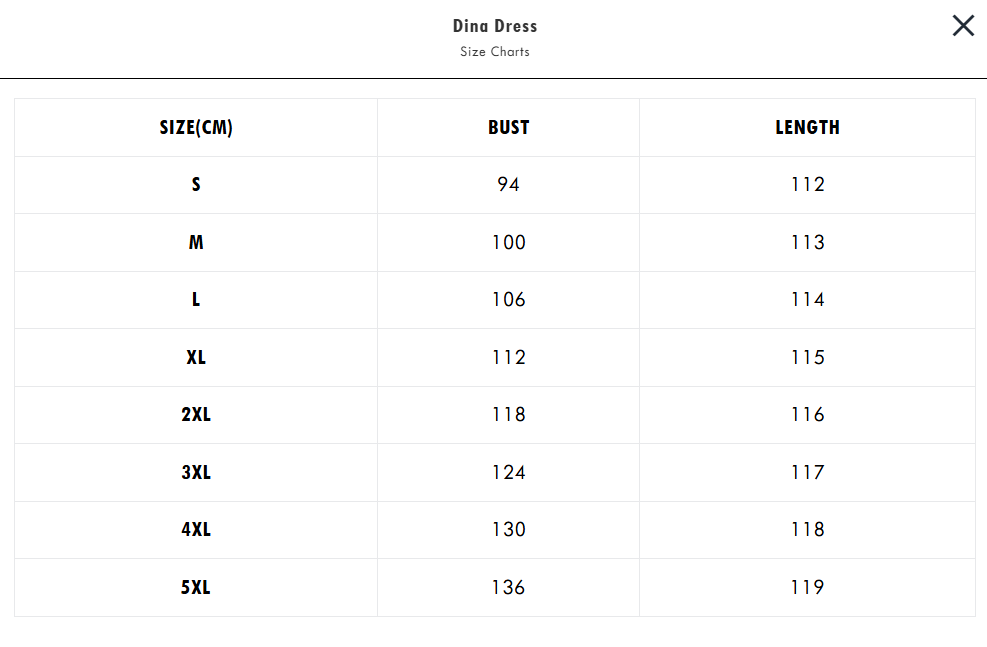Click the bust value 94
The width and height of the screenshot is (987, 647).
coord(509,184)
